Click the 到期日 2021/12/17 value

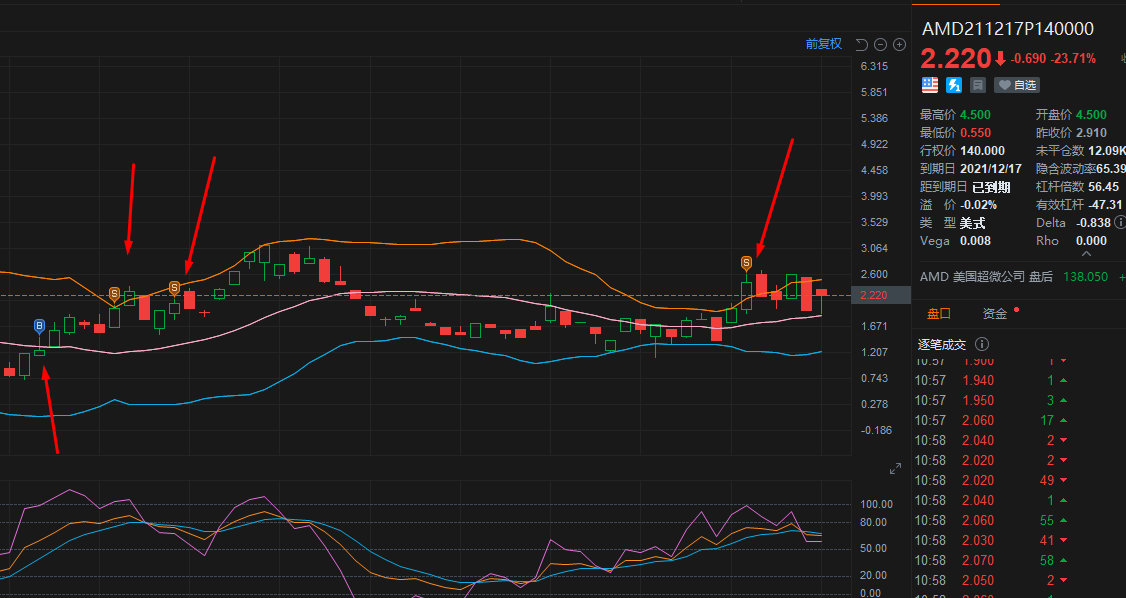coord(990,169)
